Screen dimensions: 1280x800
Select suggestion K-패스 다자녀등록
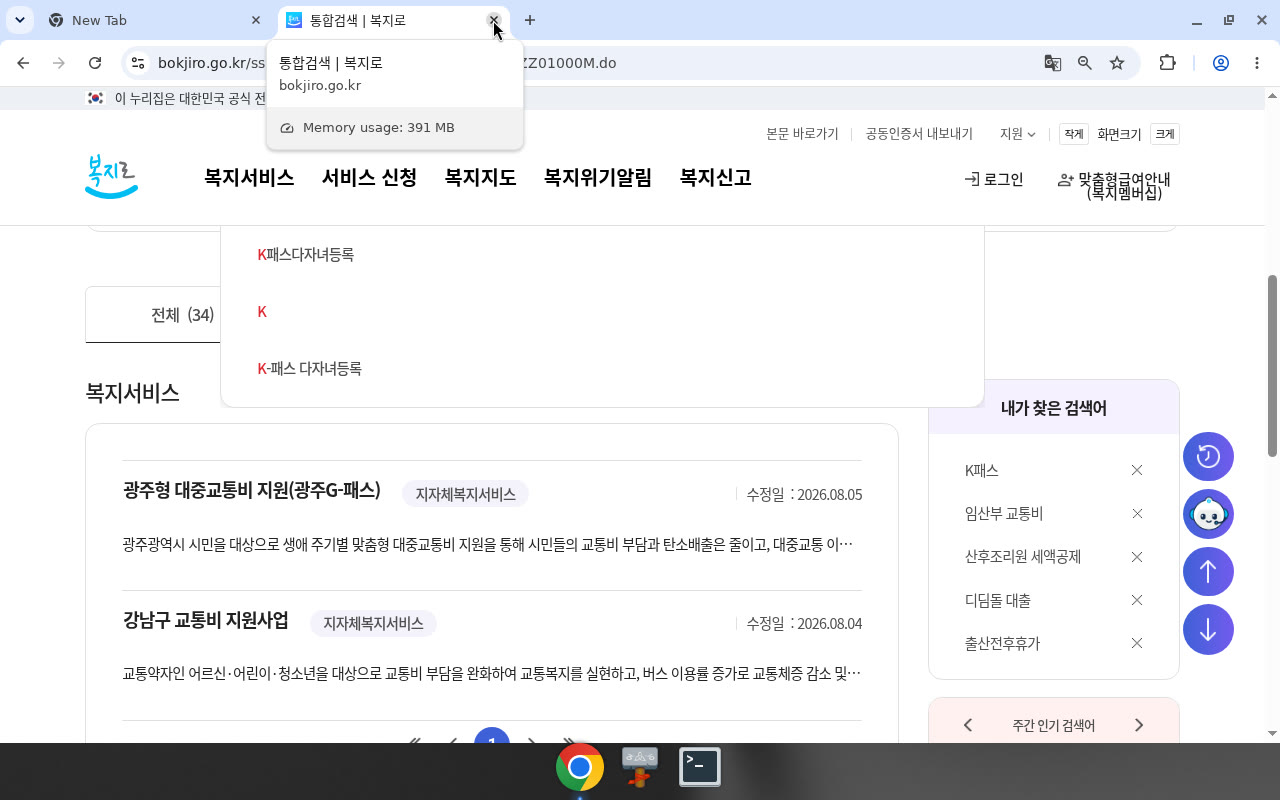coord(310,369)
